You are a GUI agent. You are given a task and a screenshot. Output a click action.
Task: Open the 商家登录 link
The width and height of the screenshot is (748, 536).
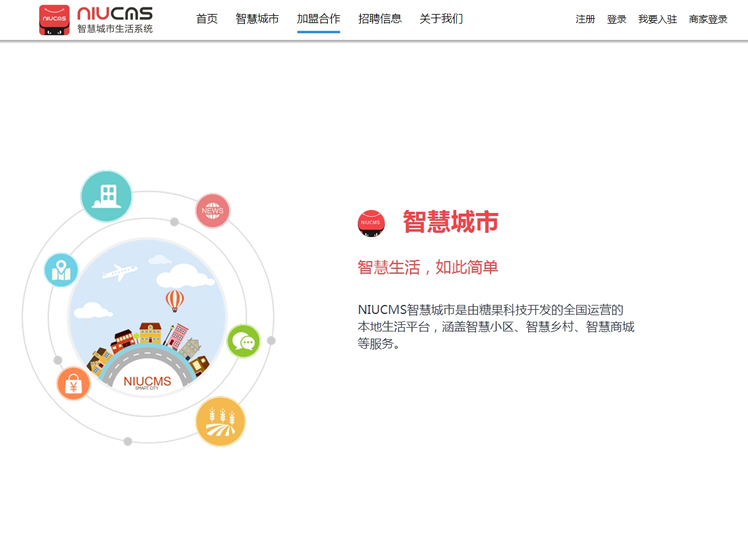[708, 20]
